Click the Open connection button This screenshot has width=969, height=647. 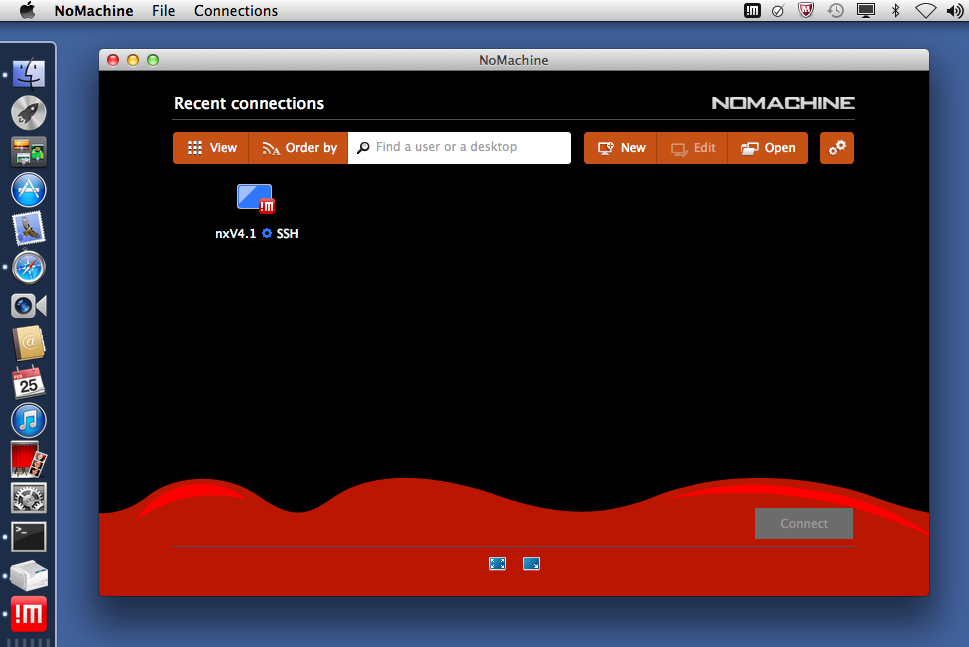[768, 148]
